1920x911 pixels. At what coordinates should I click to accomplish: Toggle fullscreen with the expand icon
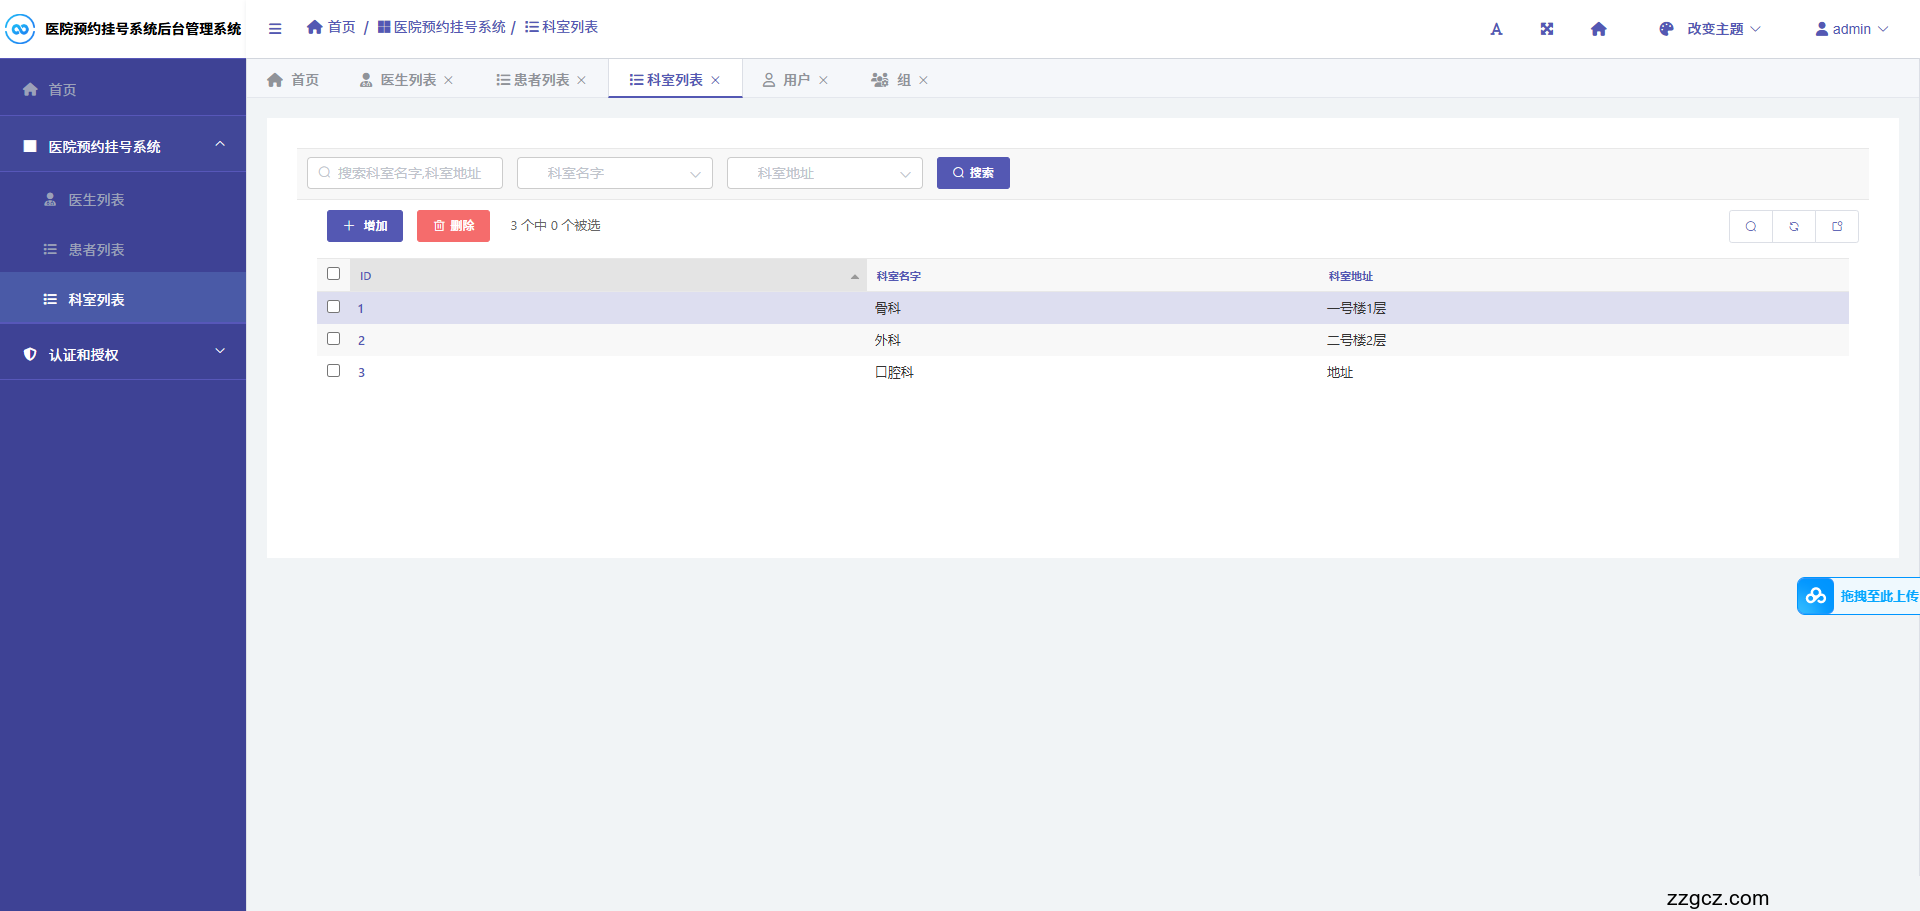(1547, 29)
